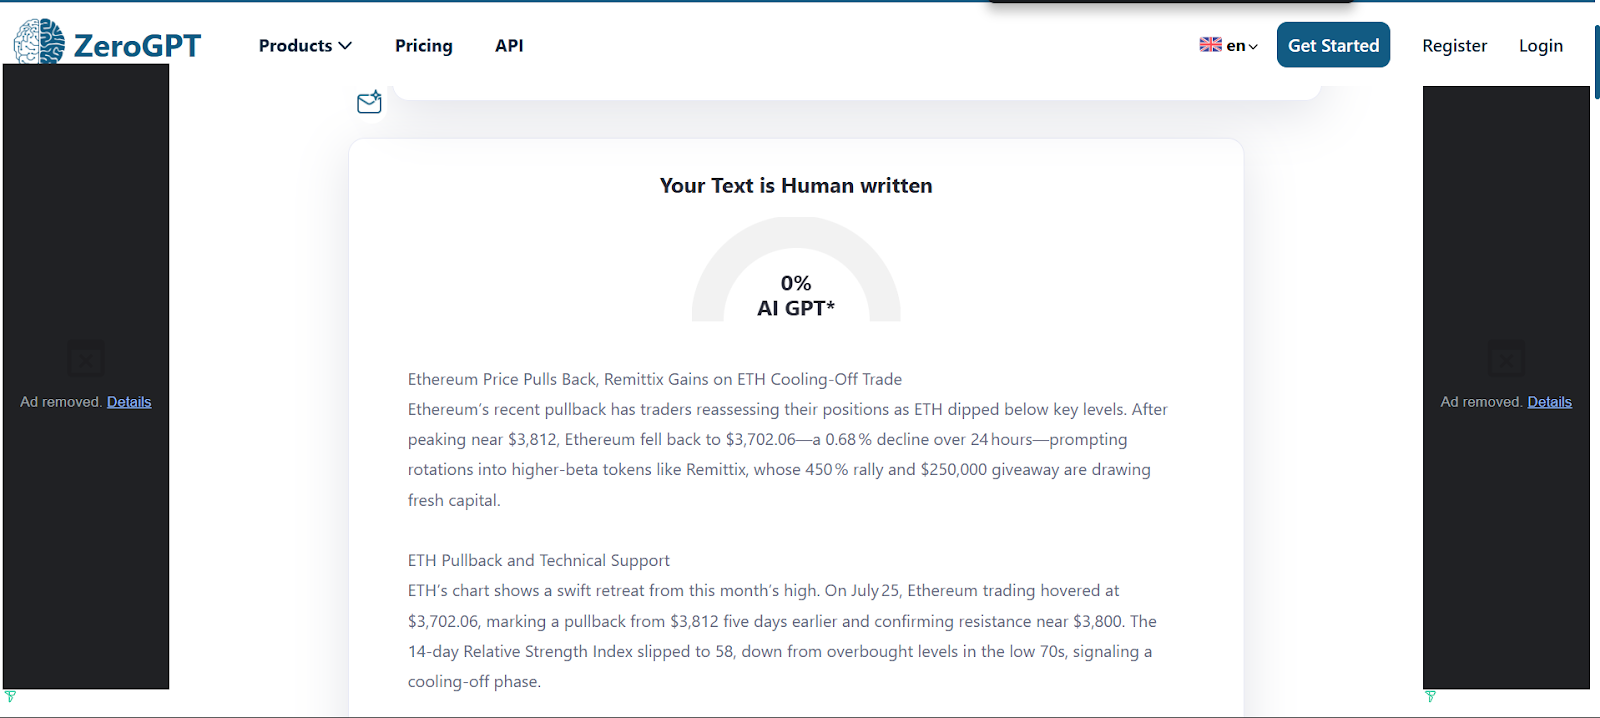Click the left ad corner marker icon

[10, 696]
